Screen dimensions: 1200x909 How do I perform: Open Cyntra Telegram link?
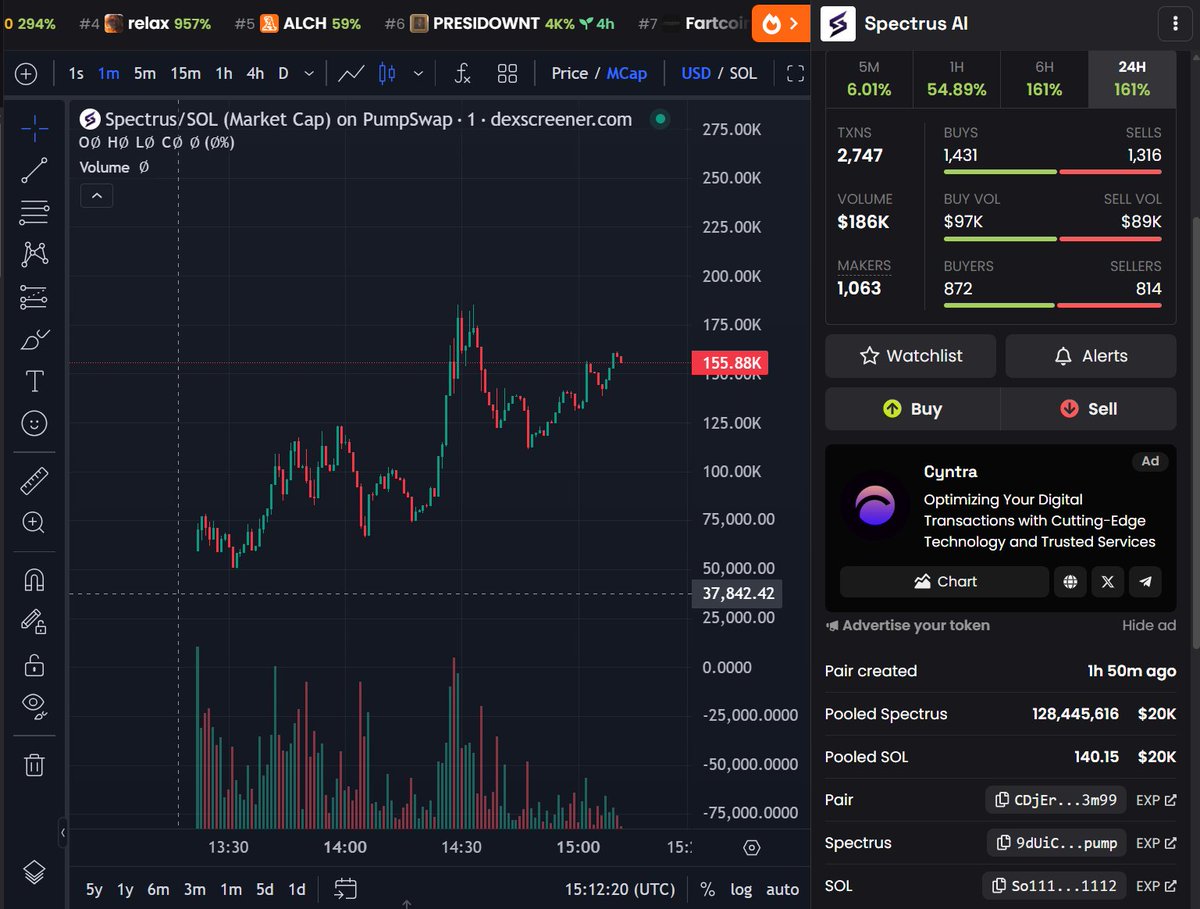(1145, 582)
